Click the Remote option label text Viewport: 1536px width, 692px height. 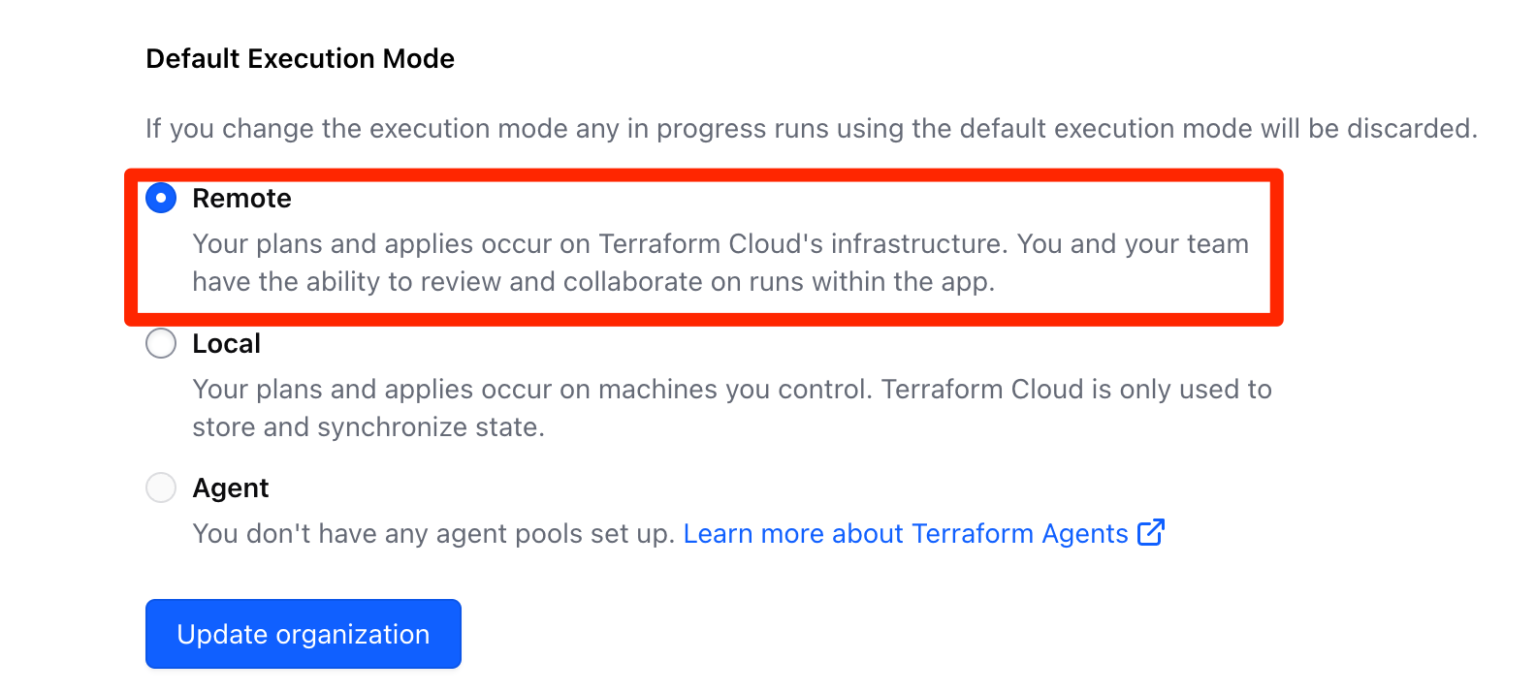click(241, 198)
